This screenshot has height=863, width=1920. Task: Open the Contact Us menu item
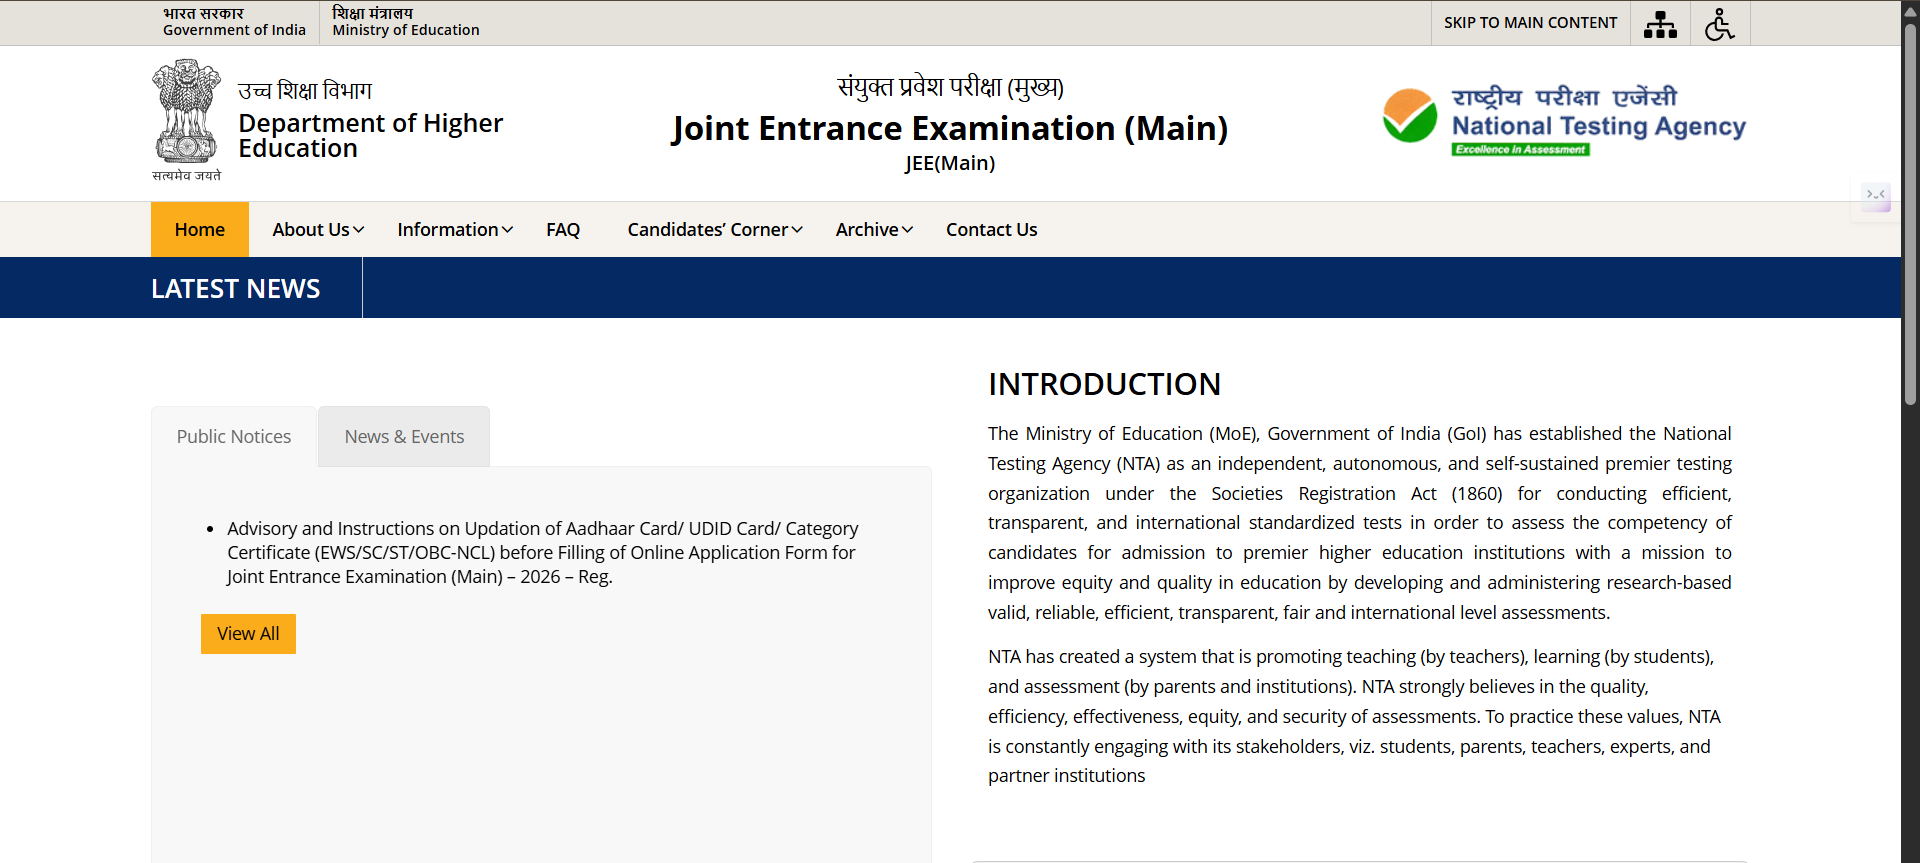(x=992, y=229)
